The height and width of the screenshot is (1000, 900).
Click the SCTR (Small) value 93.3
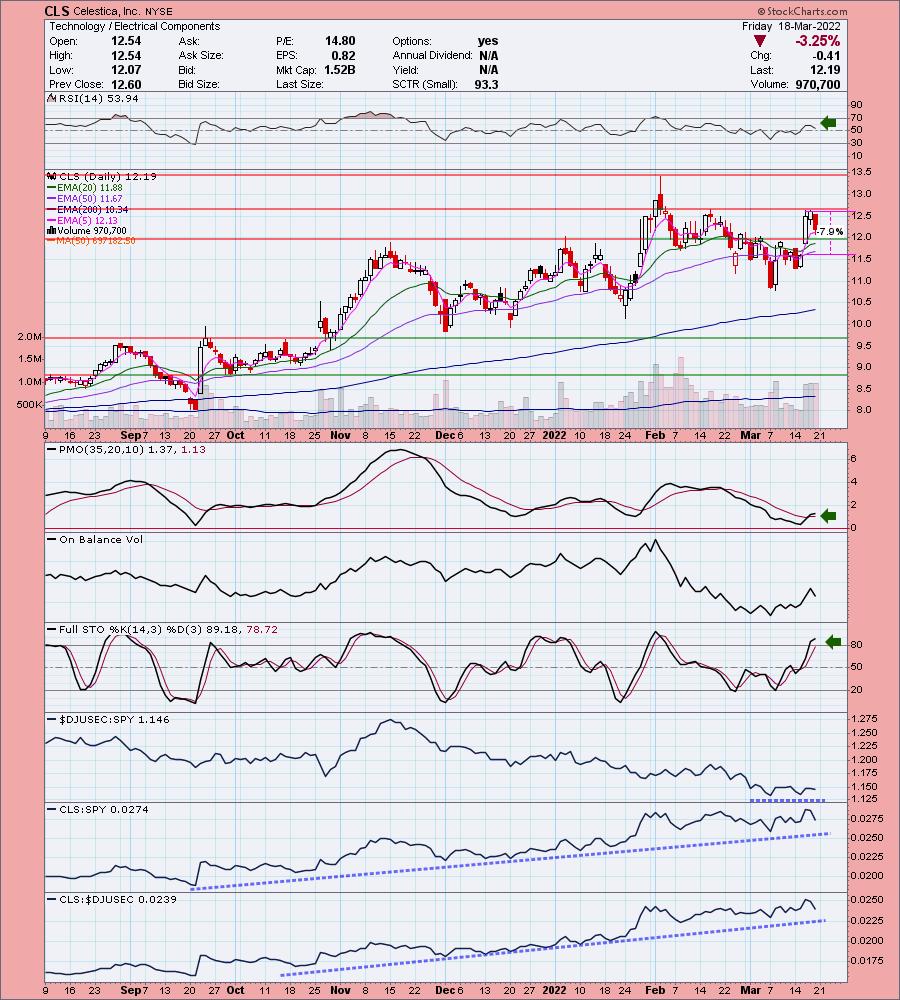tap(486, 84)
